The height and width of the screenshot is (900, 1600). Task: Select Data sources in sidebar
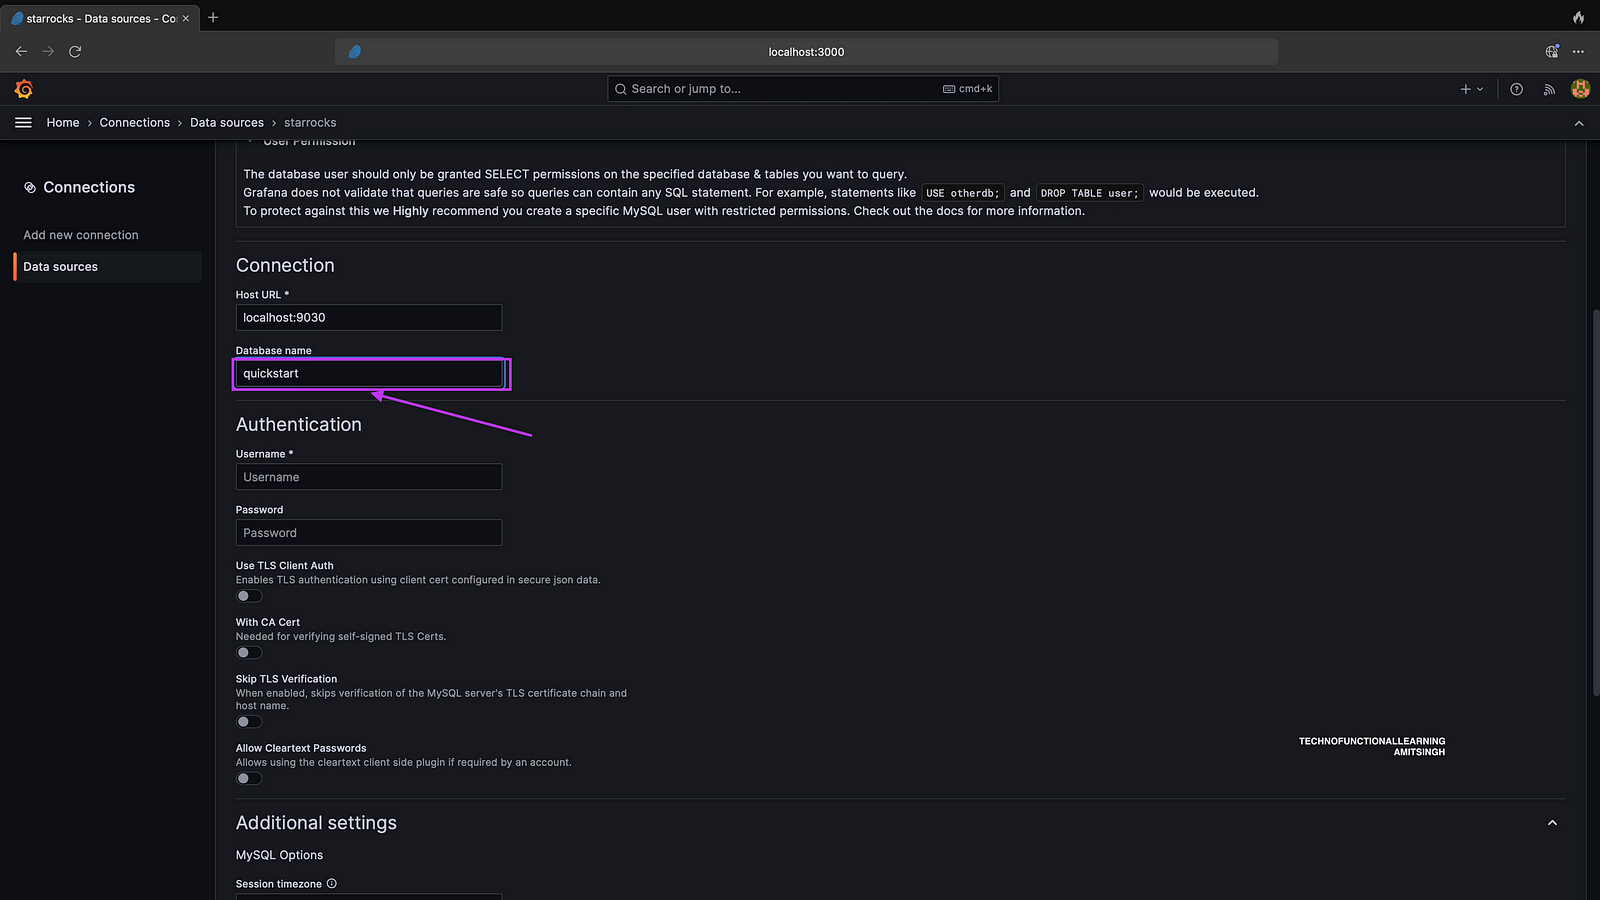pos(61,267)
